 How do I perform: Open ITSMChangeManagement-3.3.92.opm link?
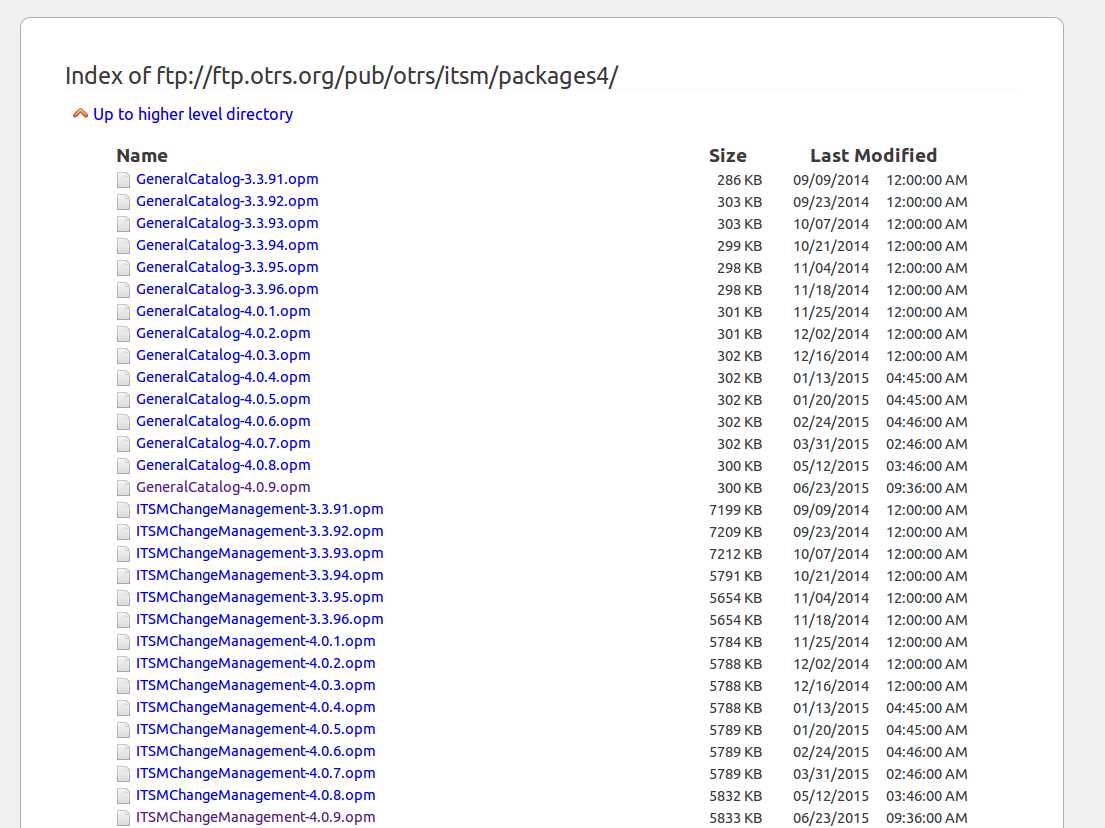(x=259, y=531)
